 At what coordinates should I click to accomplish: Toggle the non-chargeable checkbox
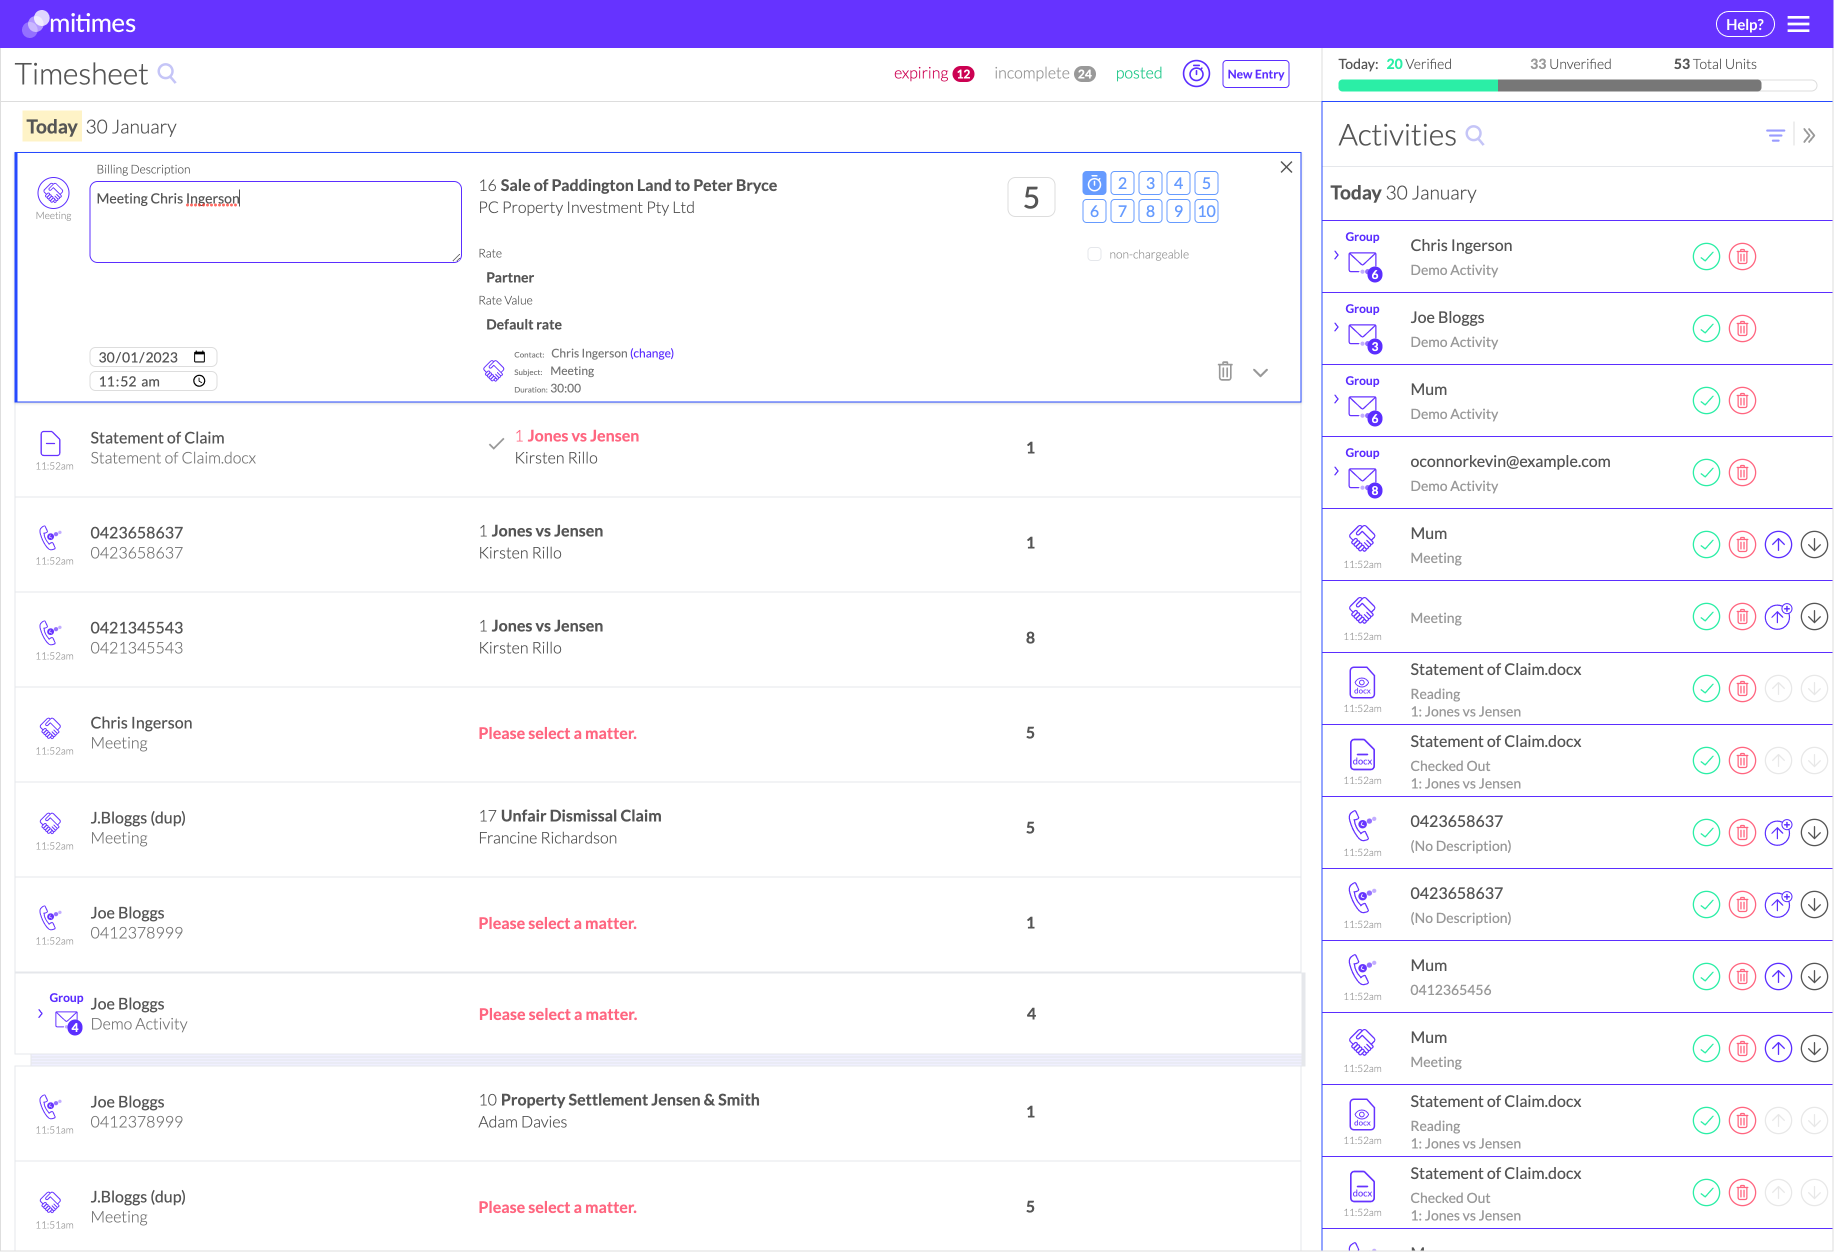point(1094,254)
